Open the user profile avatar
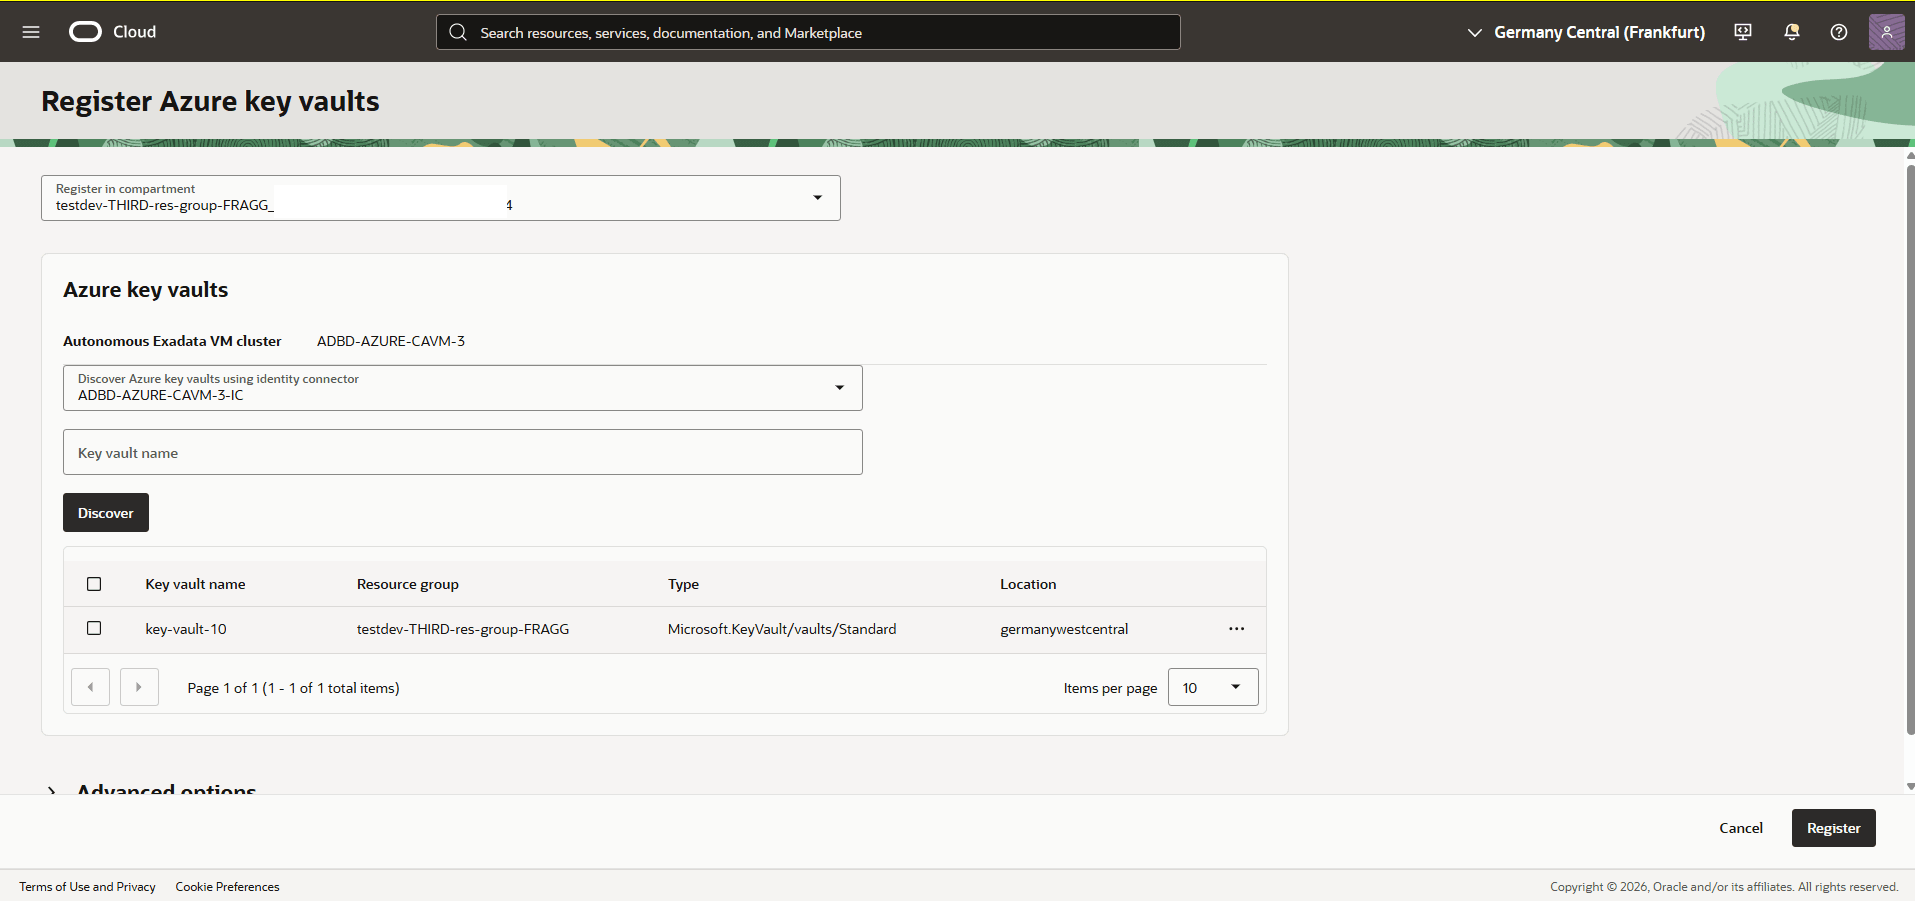The width and height of the screenshot is (1915, 901). click(1886, 32)
